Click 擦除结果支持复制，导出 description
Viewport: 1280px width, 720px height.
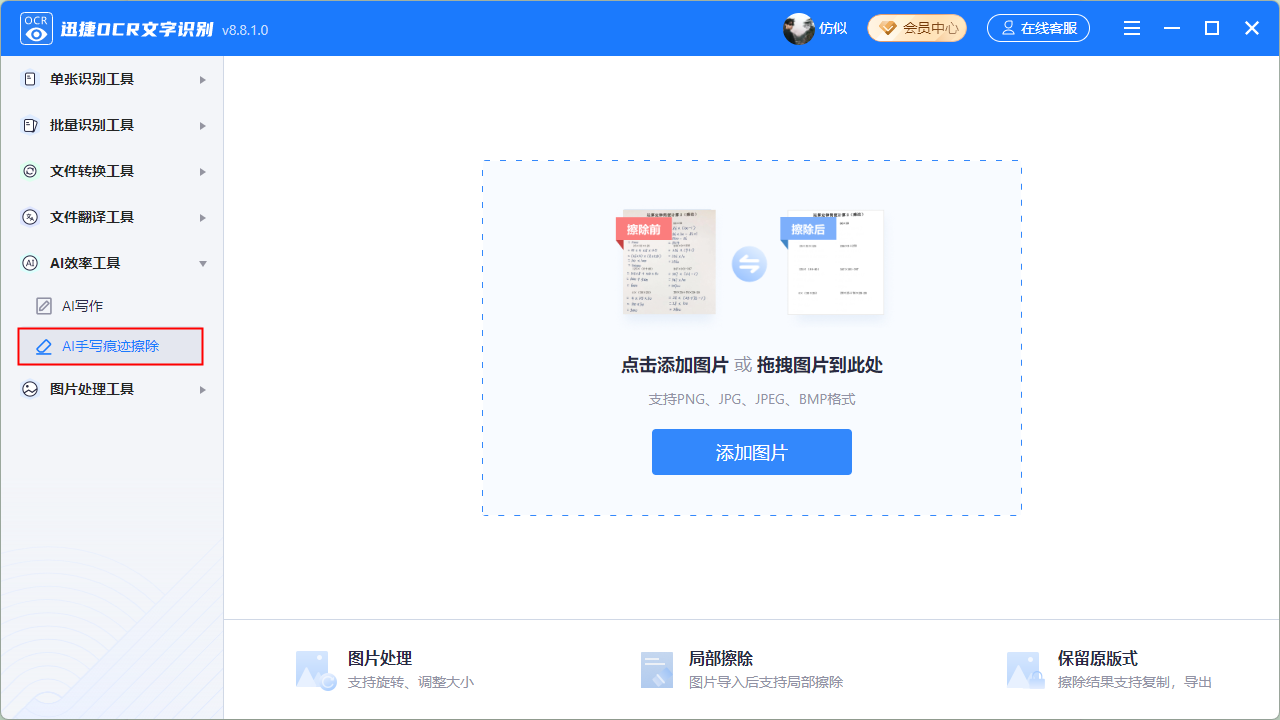coord(1135,682)
